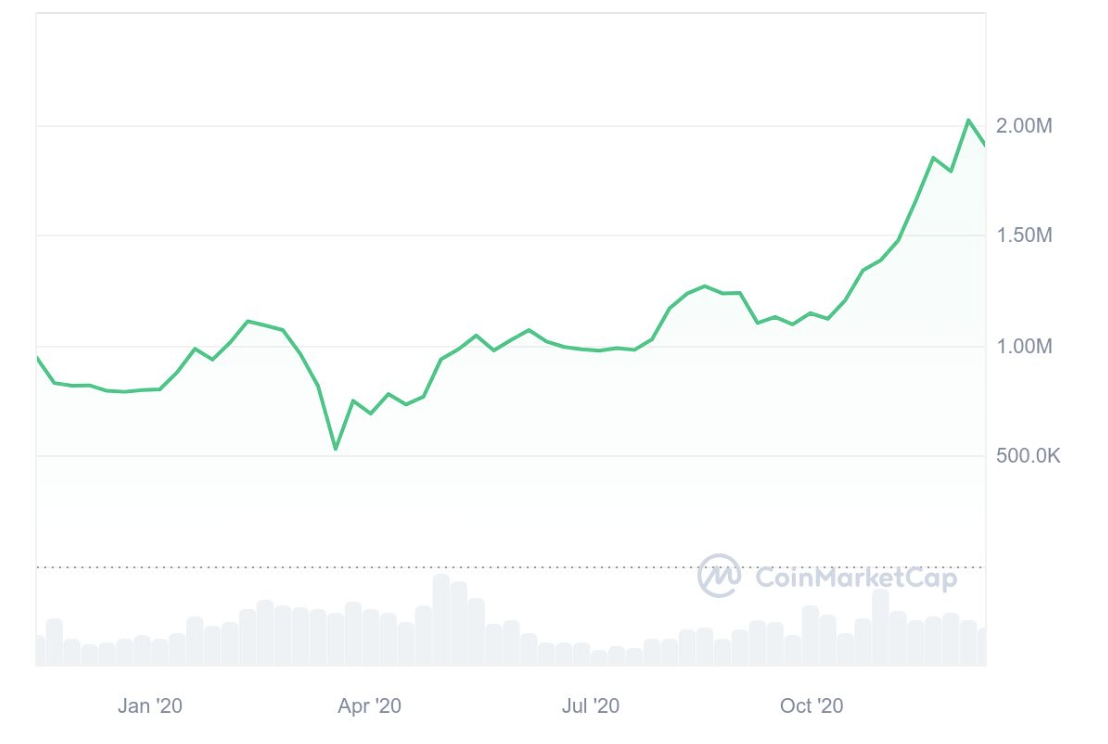1108x744 pixels.
Task: Click the Apr '20 axis label
Action: coord(370,705)
